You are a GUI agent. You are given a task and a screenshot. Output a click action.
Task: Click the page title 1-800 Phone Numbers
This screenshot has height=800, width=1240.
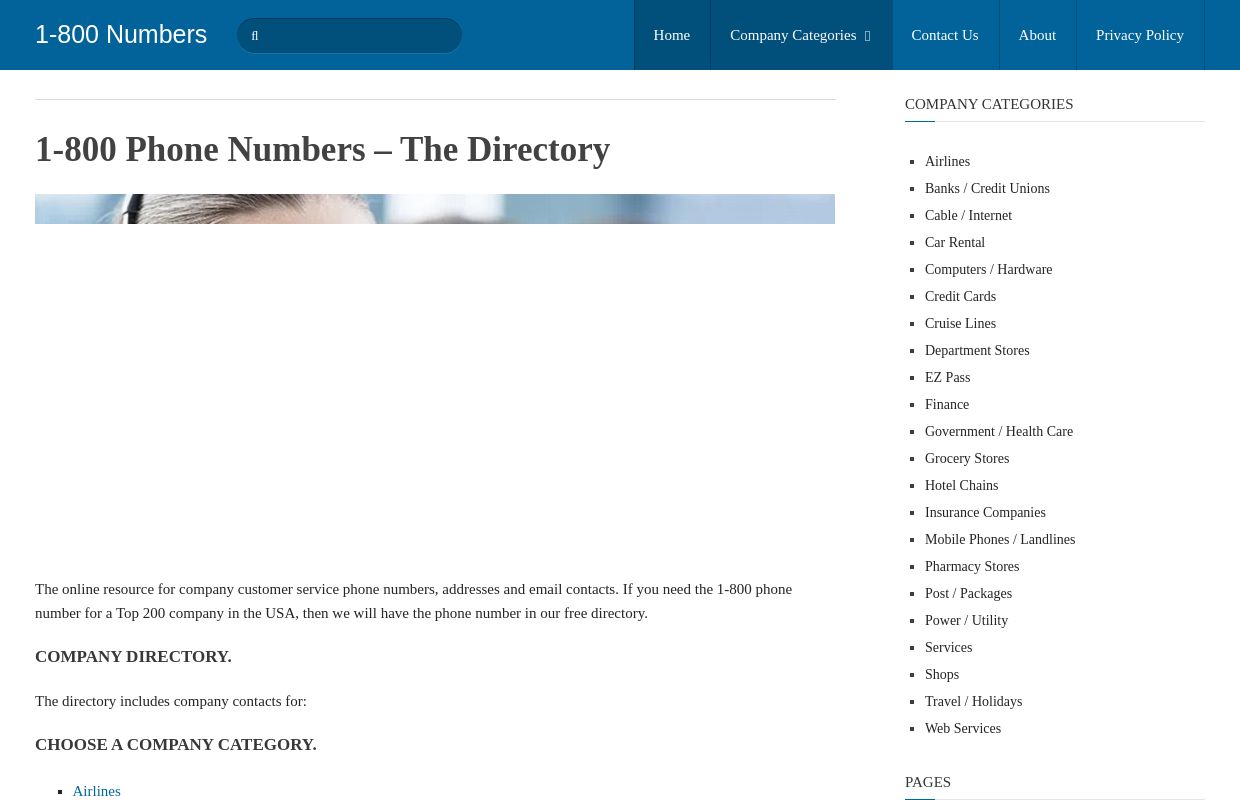pyautogui.click(x=322, y=150)
